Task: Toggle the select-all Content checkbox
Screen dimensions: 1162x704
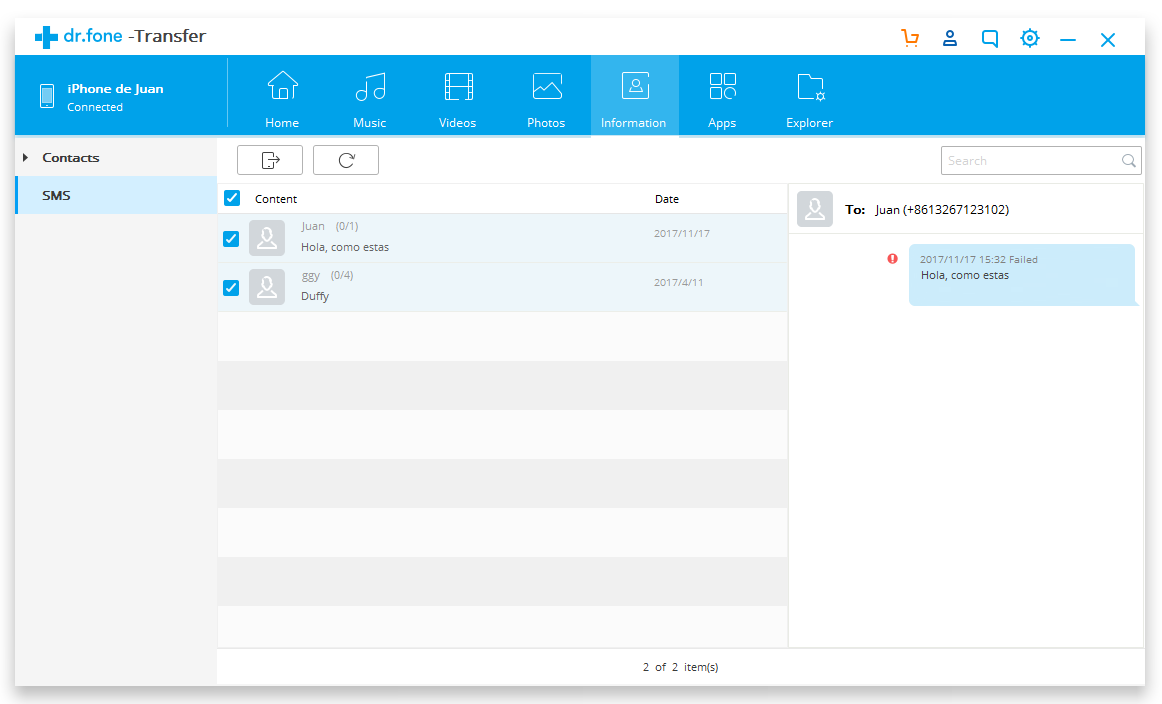Action: pyautogui.click(x=232, y=198)
